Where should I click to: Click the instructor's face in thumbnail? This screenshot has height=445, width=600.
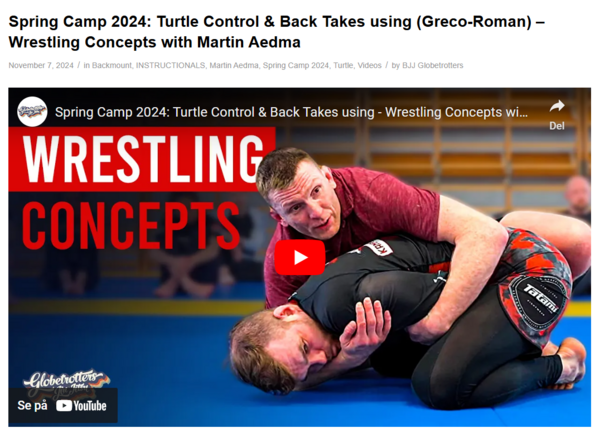coord(302,199)
